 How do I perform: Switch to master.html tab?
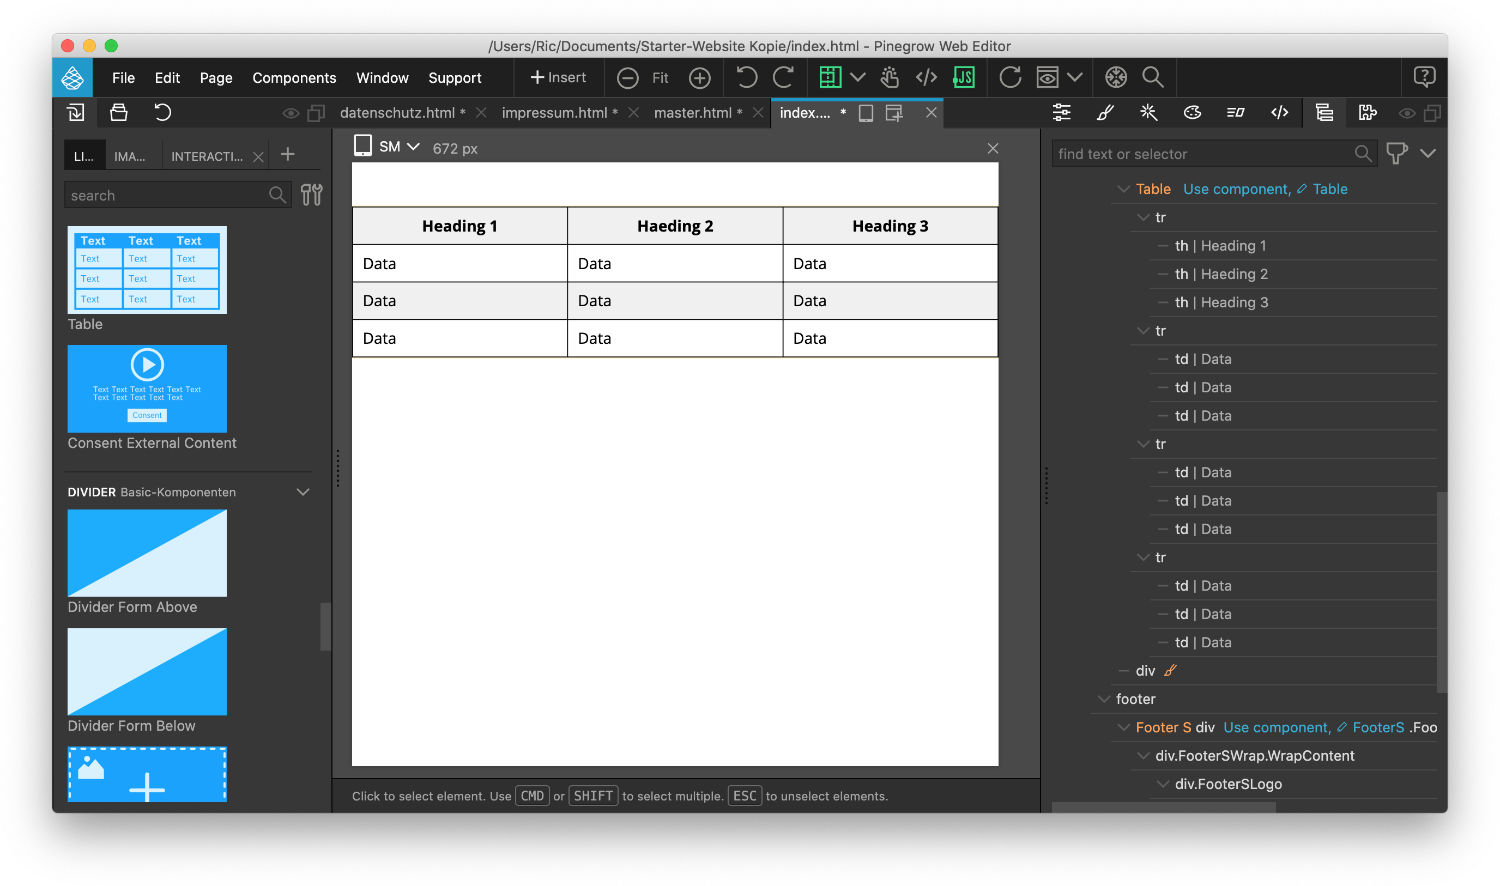point(698,113)
